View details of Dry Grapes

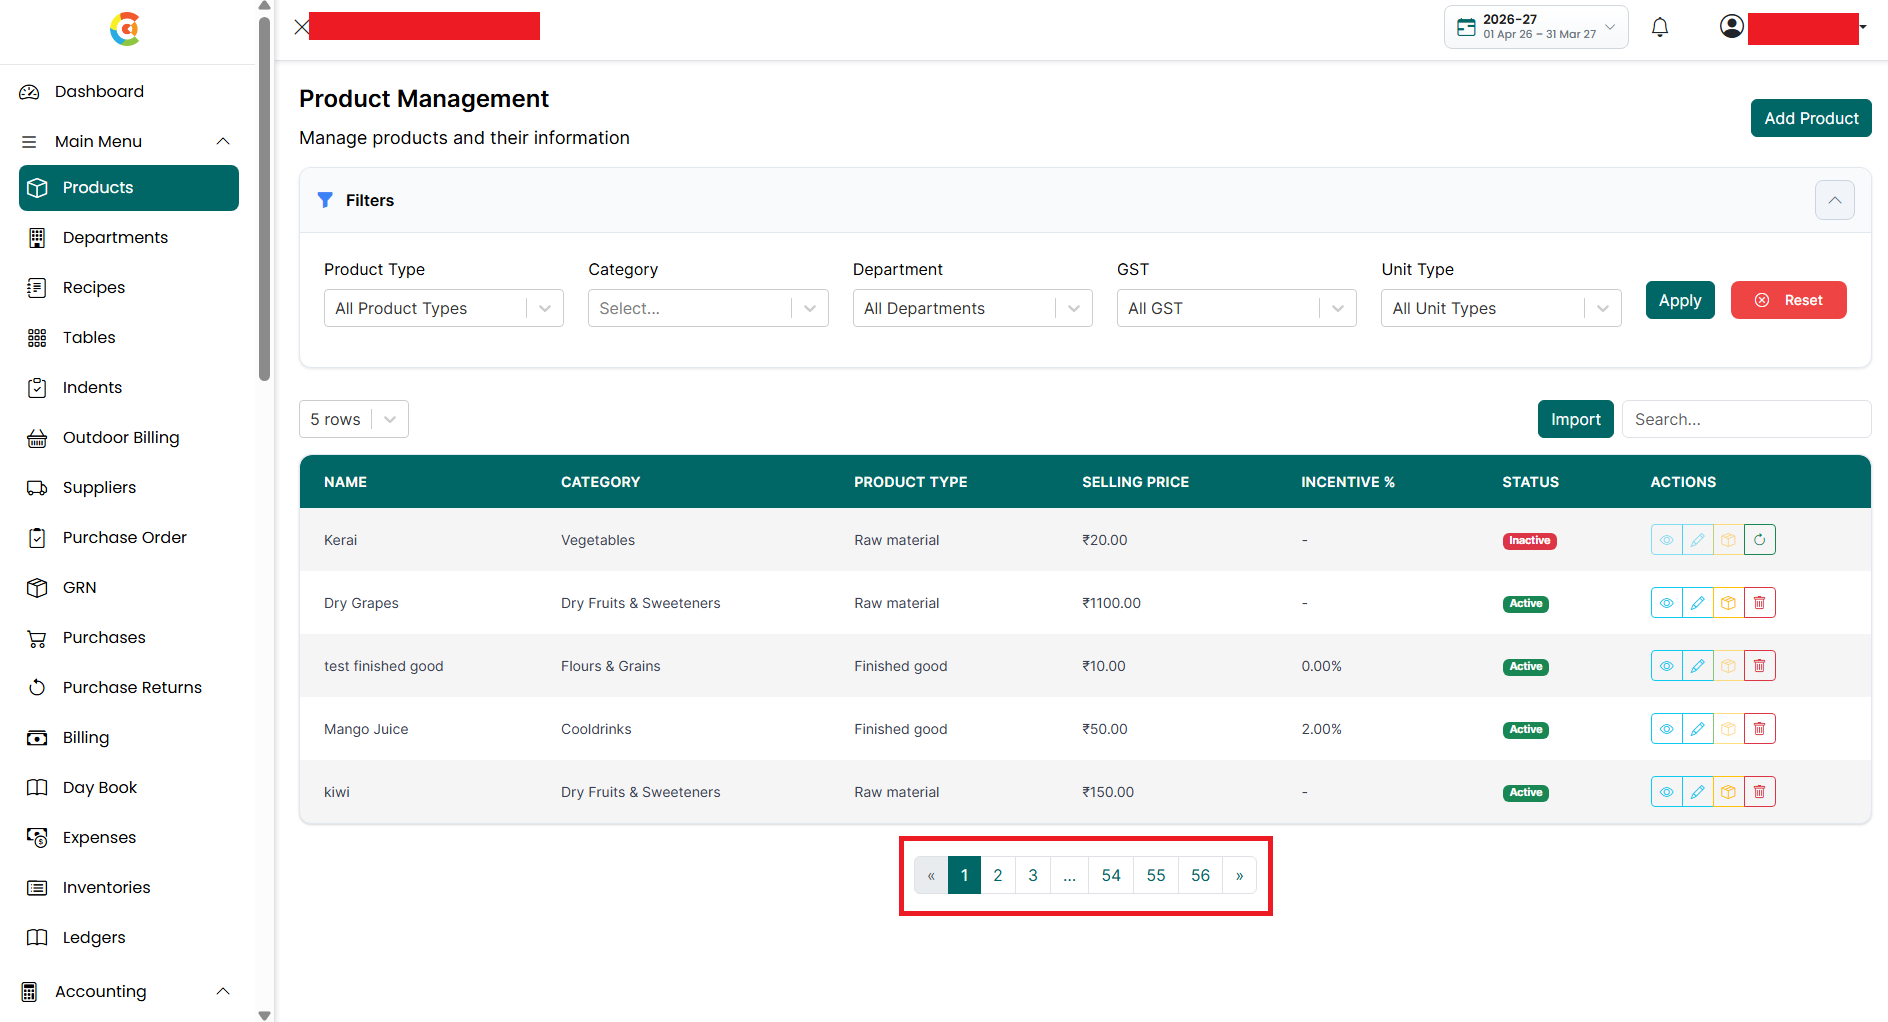tap(1666, 603)
